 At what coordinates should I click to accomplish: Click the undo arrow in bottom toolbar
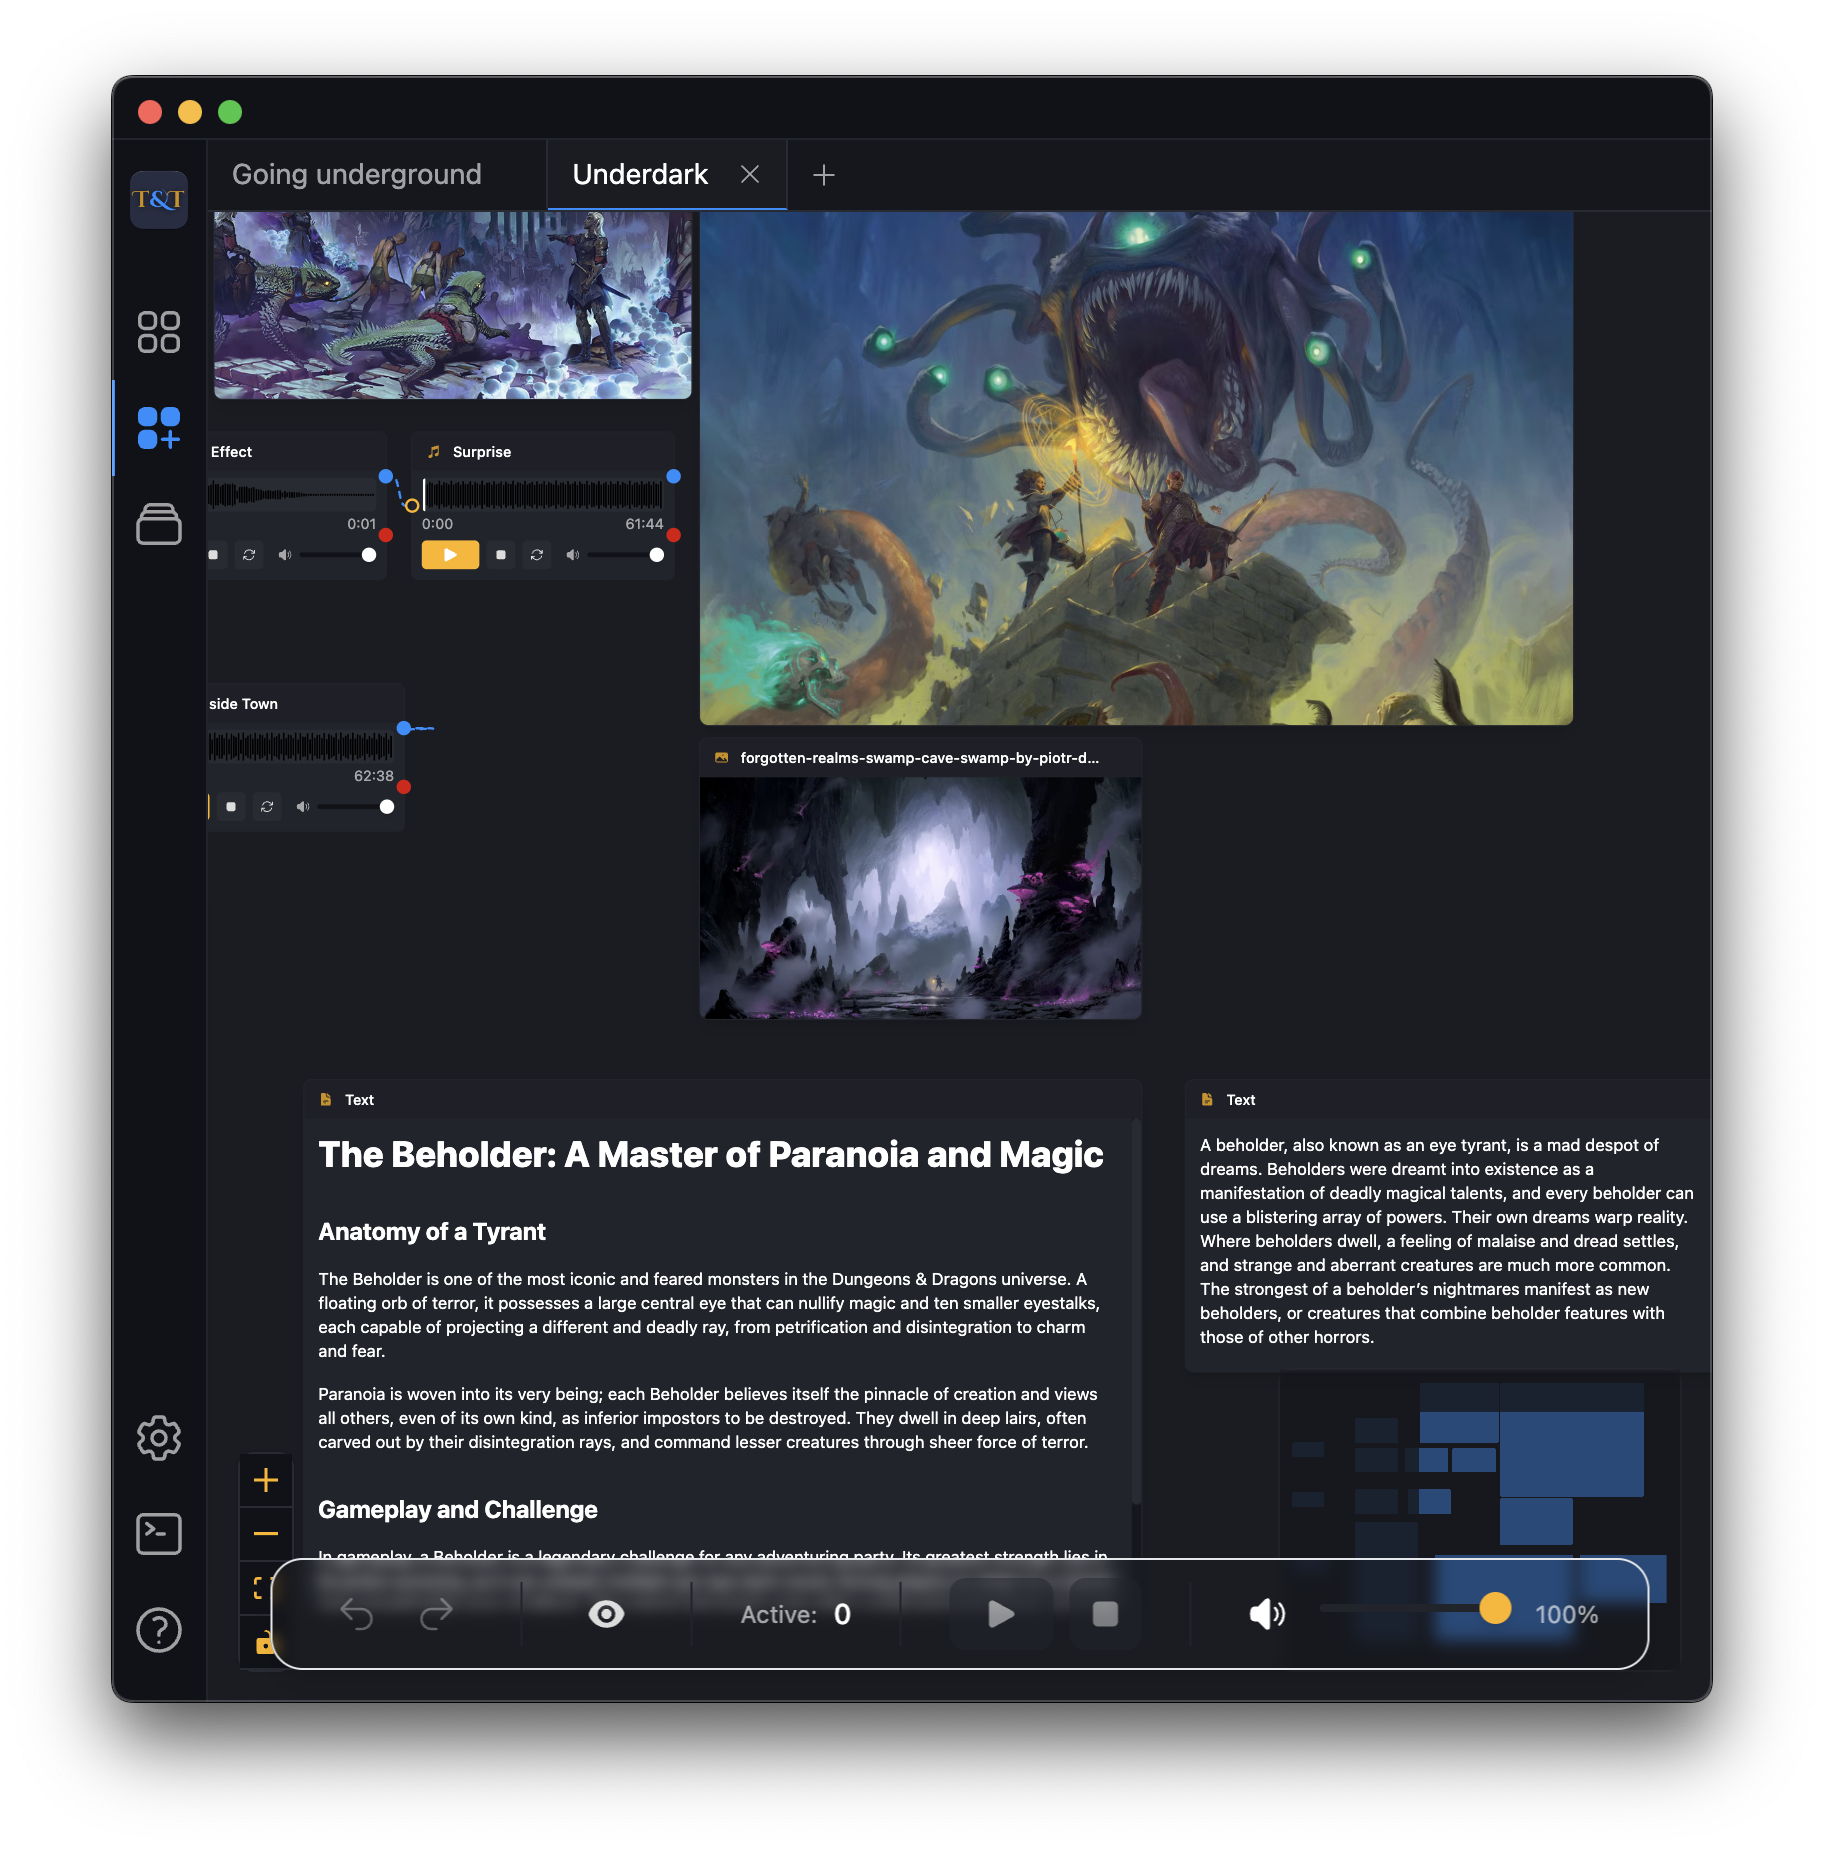357,1614
